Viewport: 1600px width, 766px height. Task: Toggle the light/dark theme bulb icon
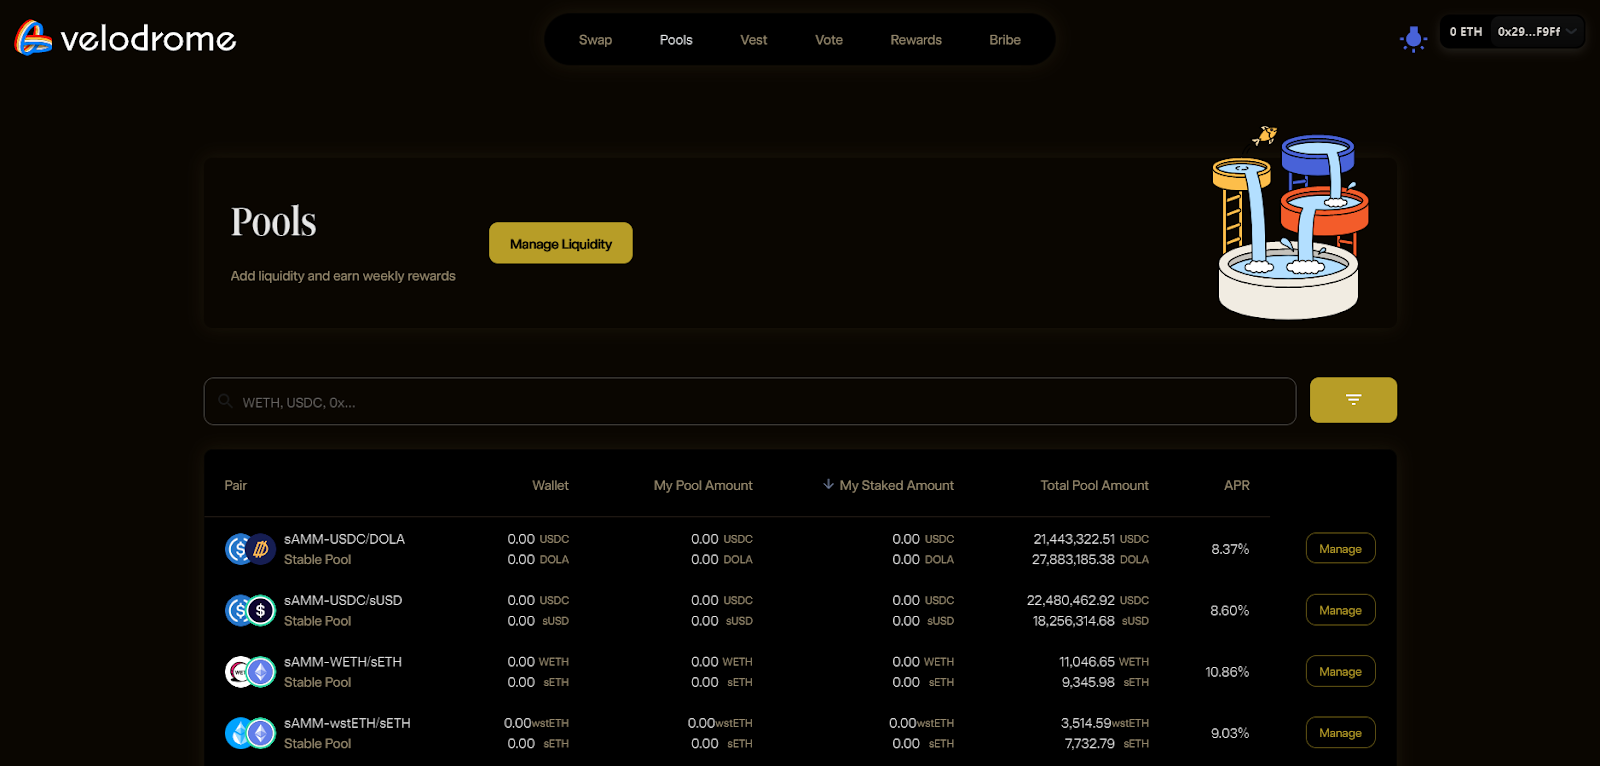tap(1413, 39)
